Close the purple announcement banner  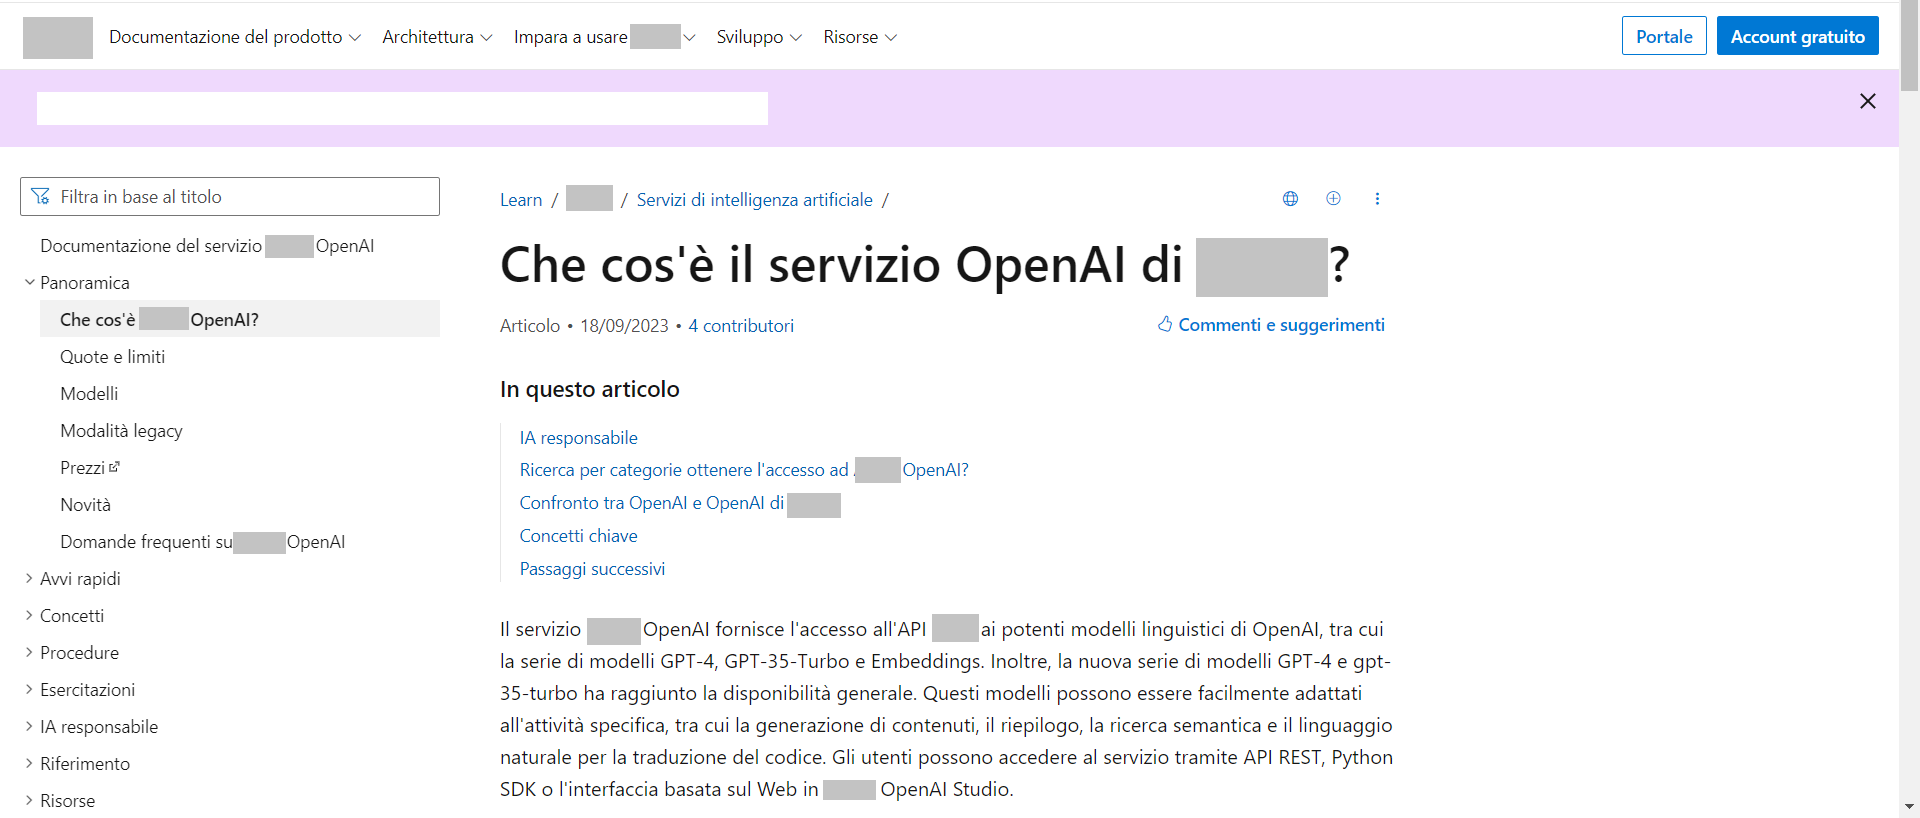(1867, 101)
